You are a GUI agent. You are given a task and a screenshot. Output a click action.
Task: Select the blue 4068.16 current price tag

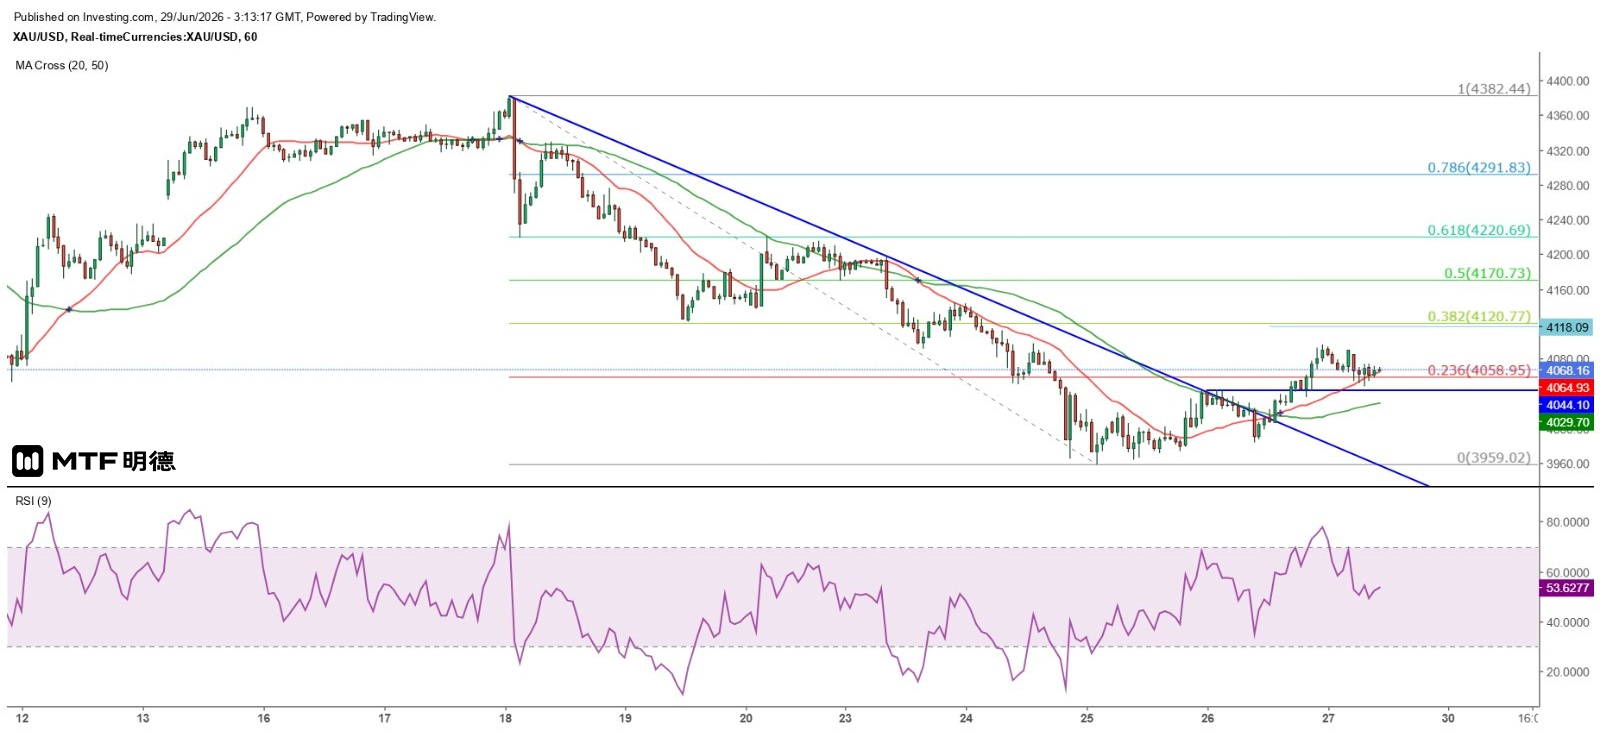tap(1566, 371)
